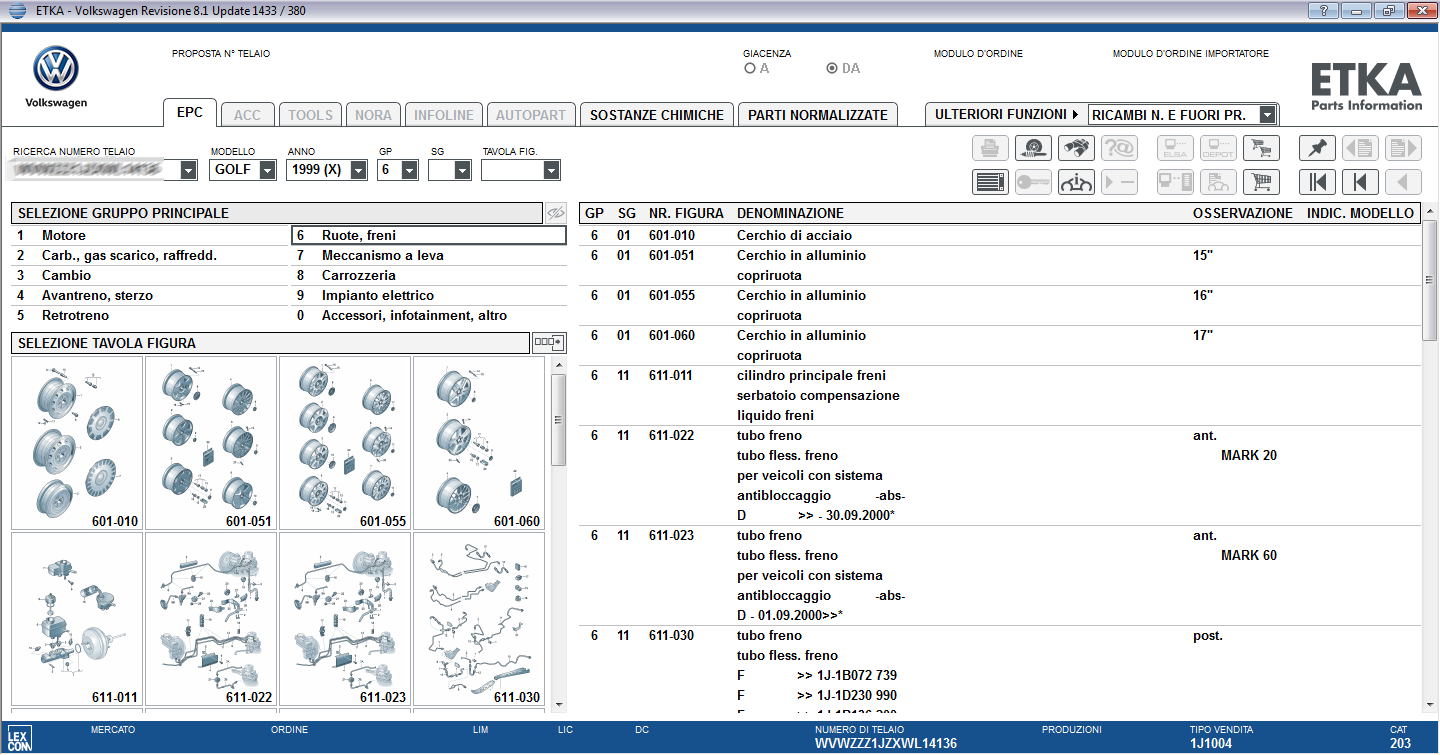Open ULTERIORI FUNZIONI menu
Viewport: 1440px width, 755px height.
coord(1007,115)
